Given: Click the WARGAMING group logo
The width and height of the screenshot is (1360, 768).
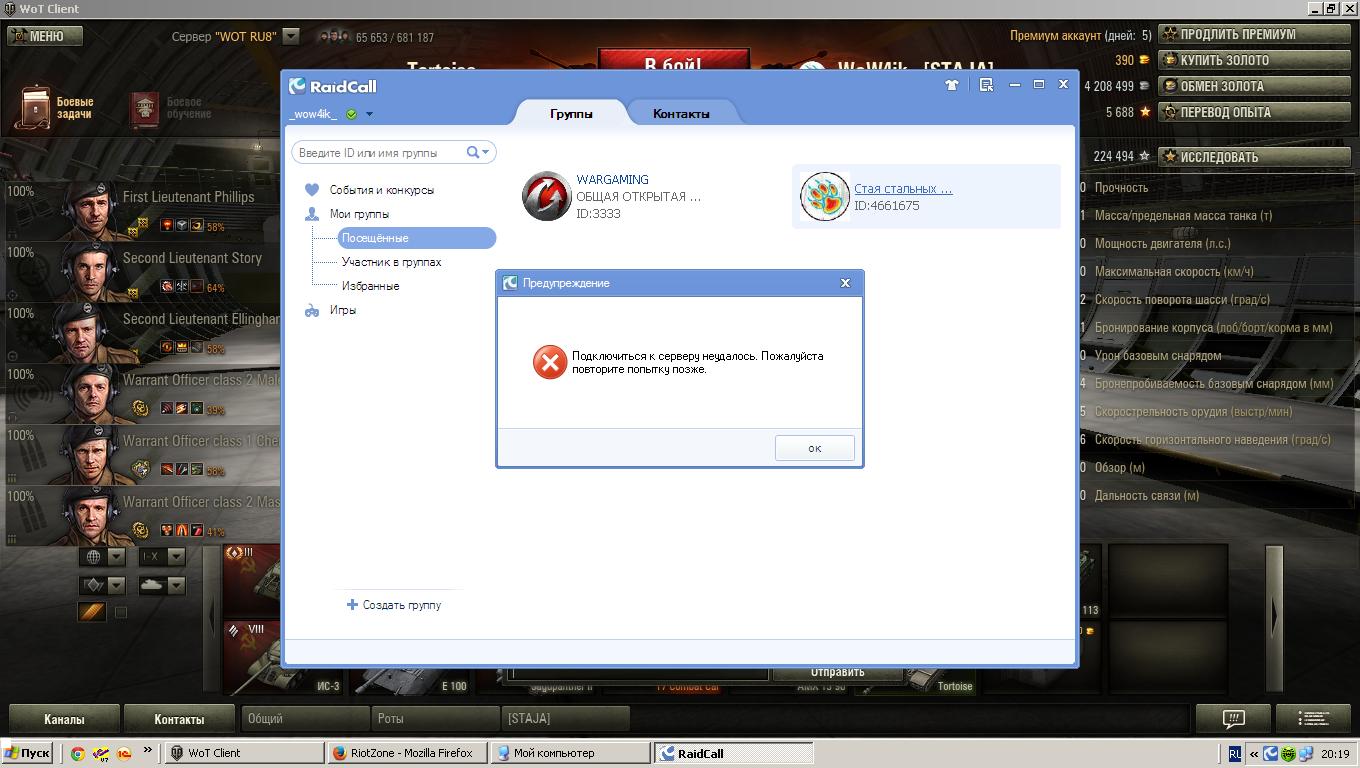Looking at the screenshot, I should tap(546, 196).
